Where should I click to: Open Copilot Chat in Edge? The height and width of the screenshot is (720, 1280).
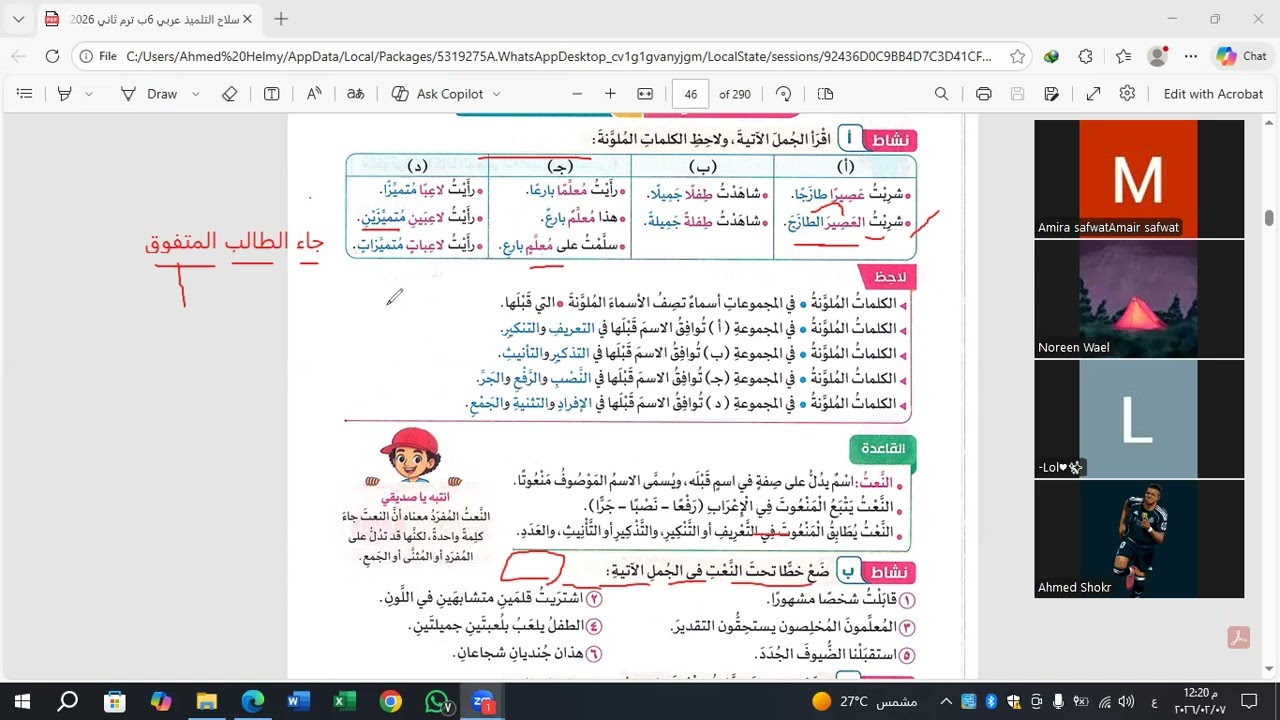[x=1241, y=57]
